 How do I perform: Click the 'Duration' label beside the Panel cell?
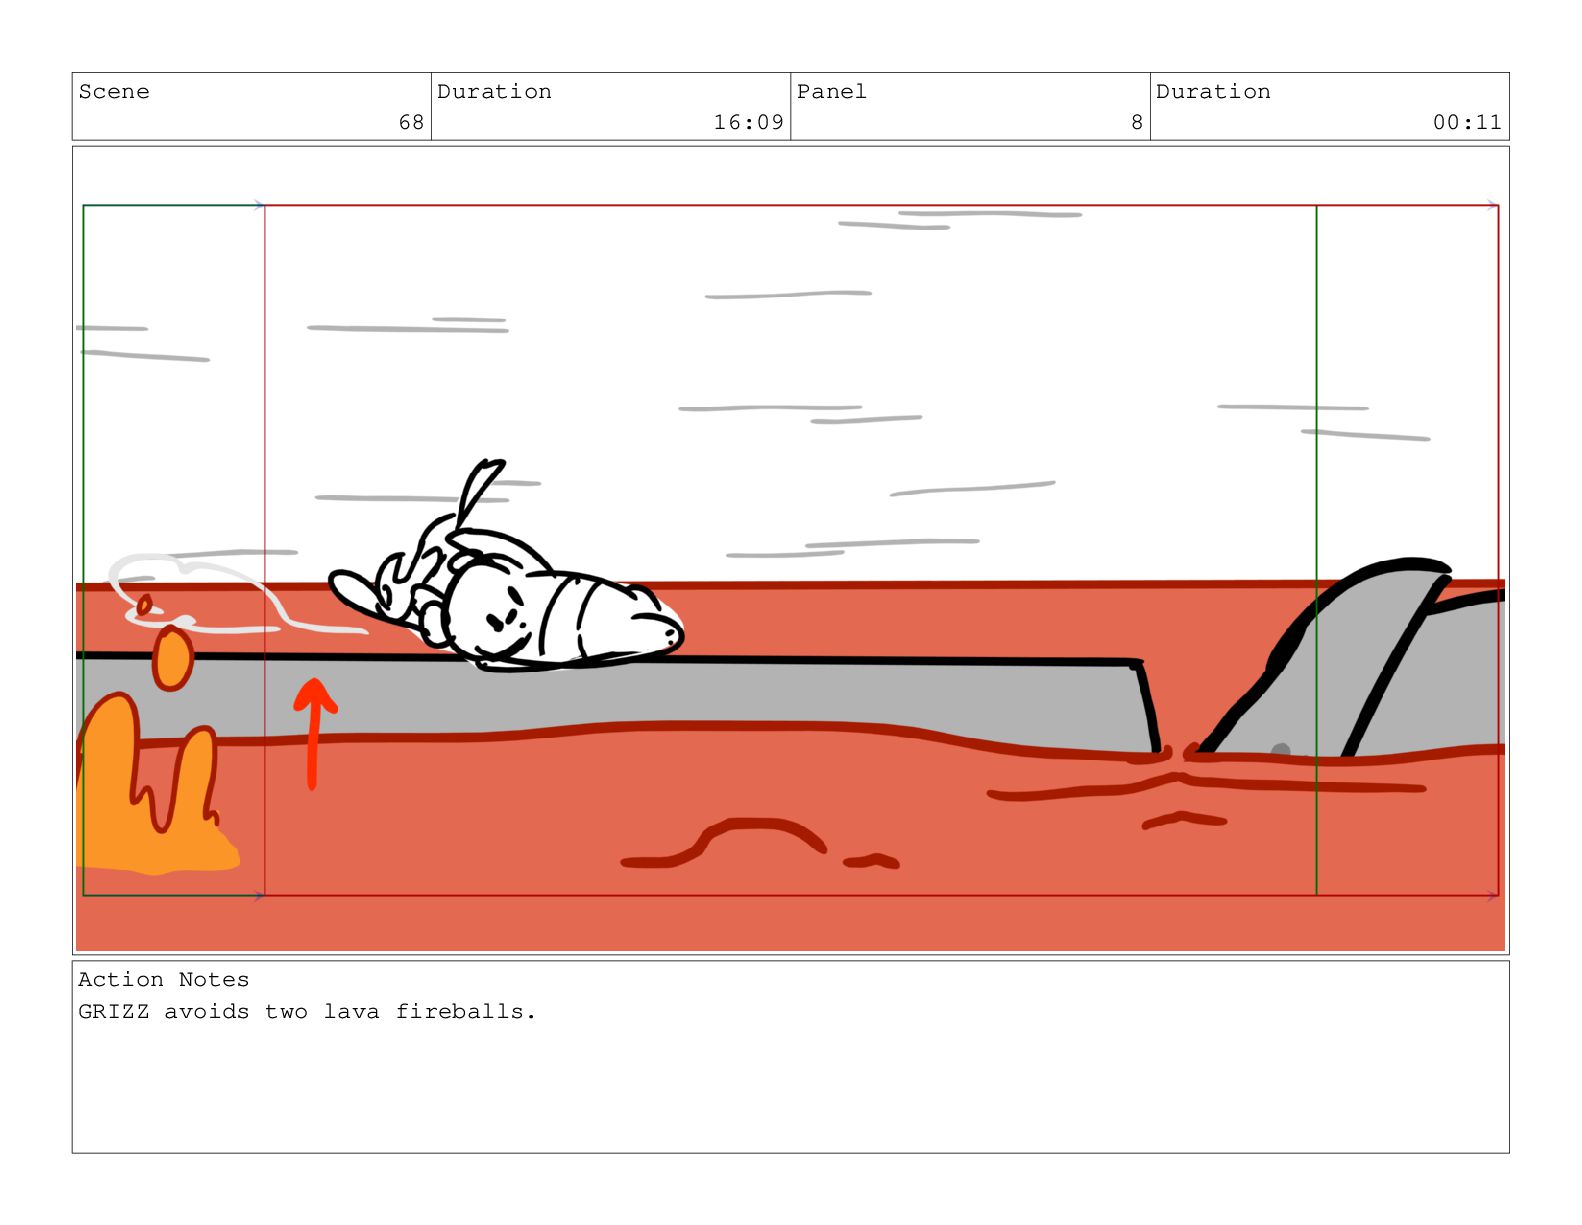pyautogui.click(x=1213, y=91)
